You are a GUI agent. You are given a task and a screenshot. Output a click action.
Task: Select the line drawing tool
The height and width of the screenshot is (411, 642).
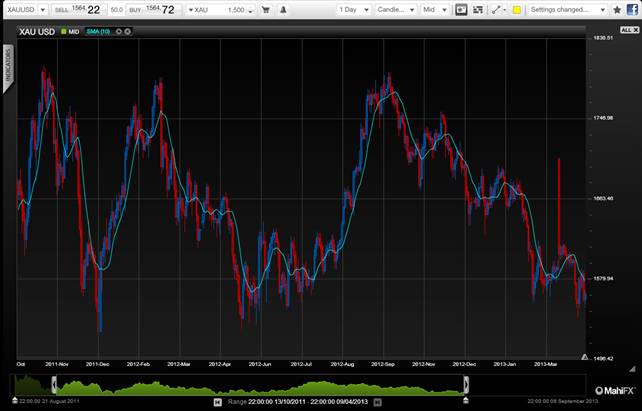(x=498, y=9)
